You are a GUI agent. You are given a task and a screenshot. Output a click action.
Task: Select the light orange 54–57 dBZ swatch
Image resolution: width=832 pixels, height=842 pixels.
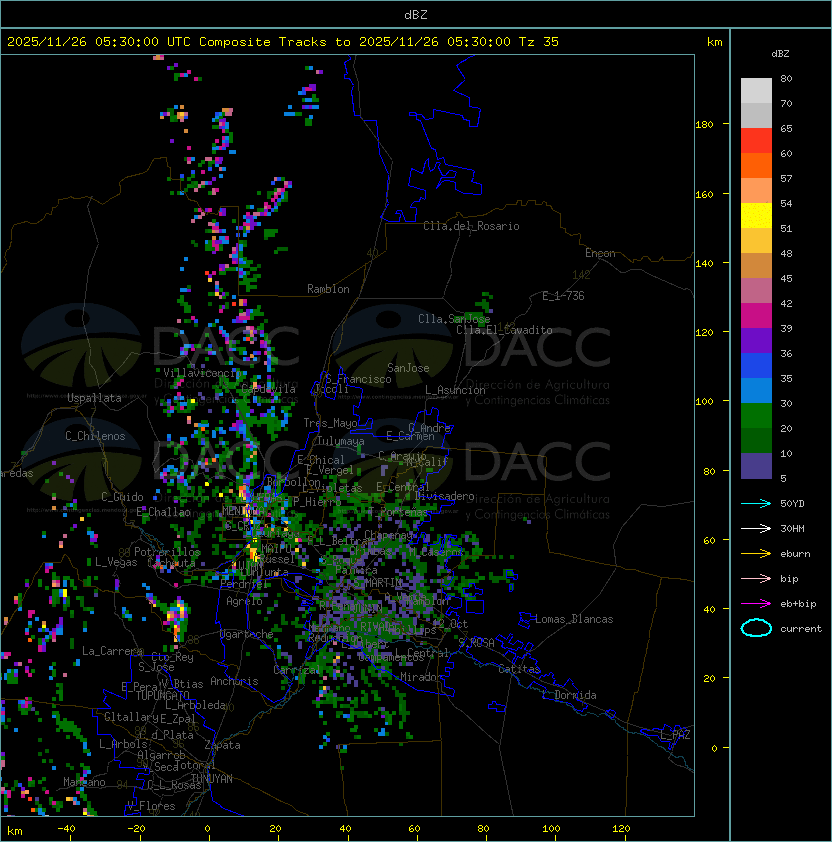756,191
